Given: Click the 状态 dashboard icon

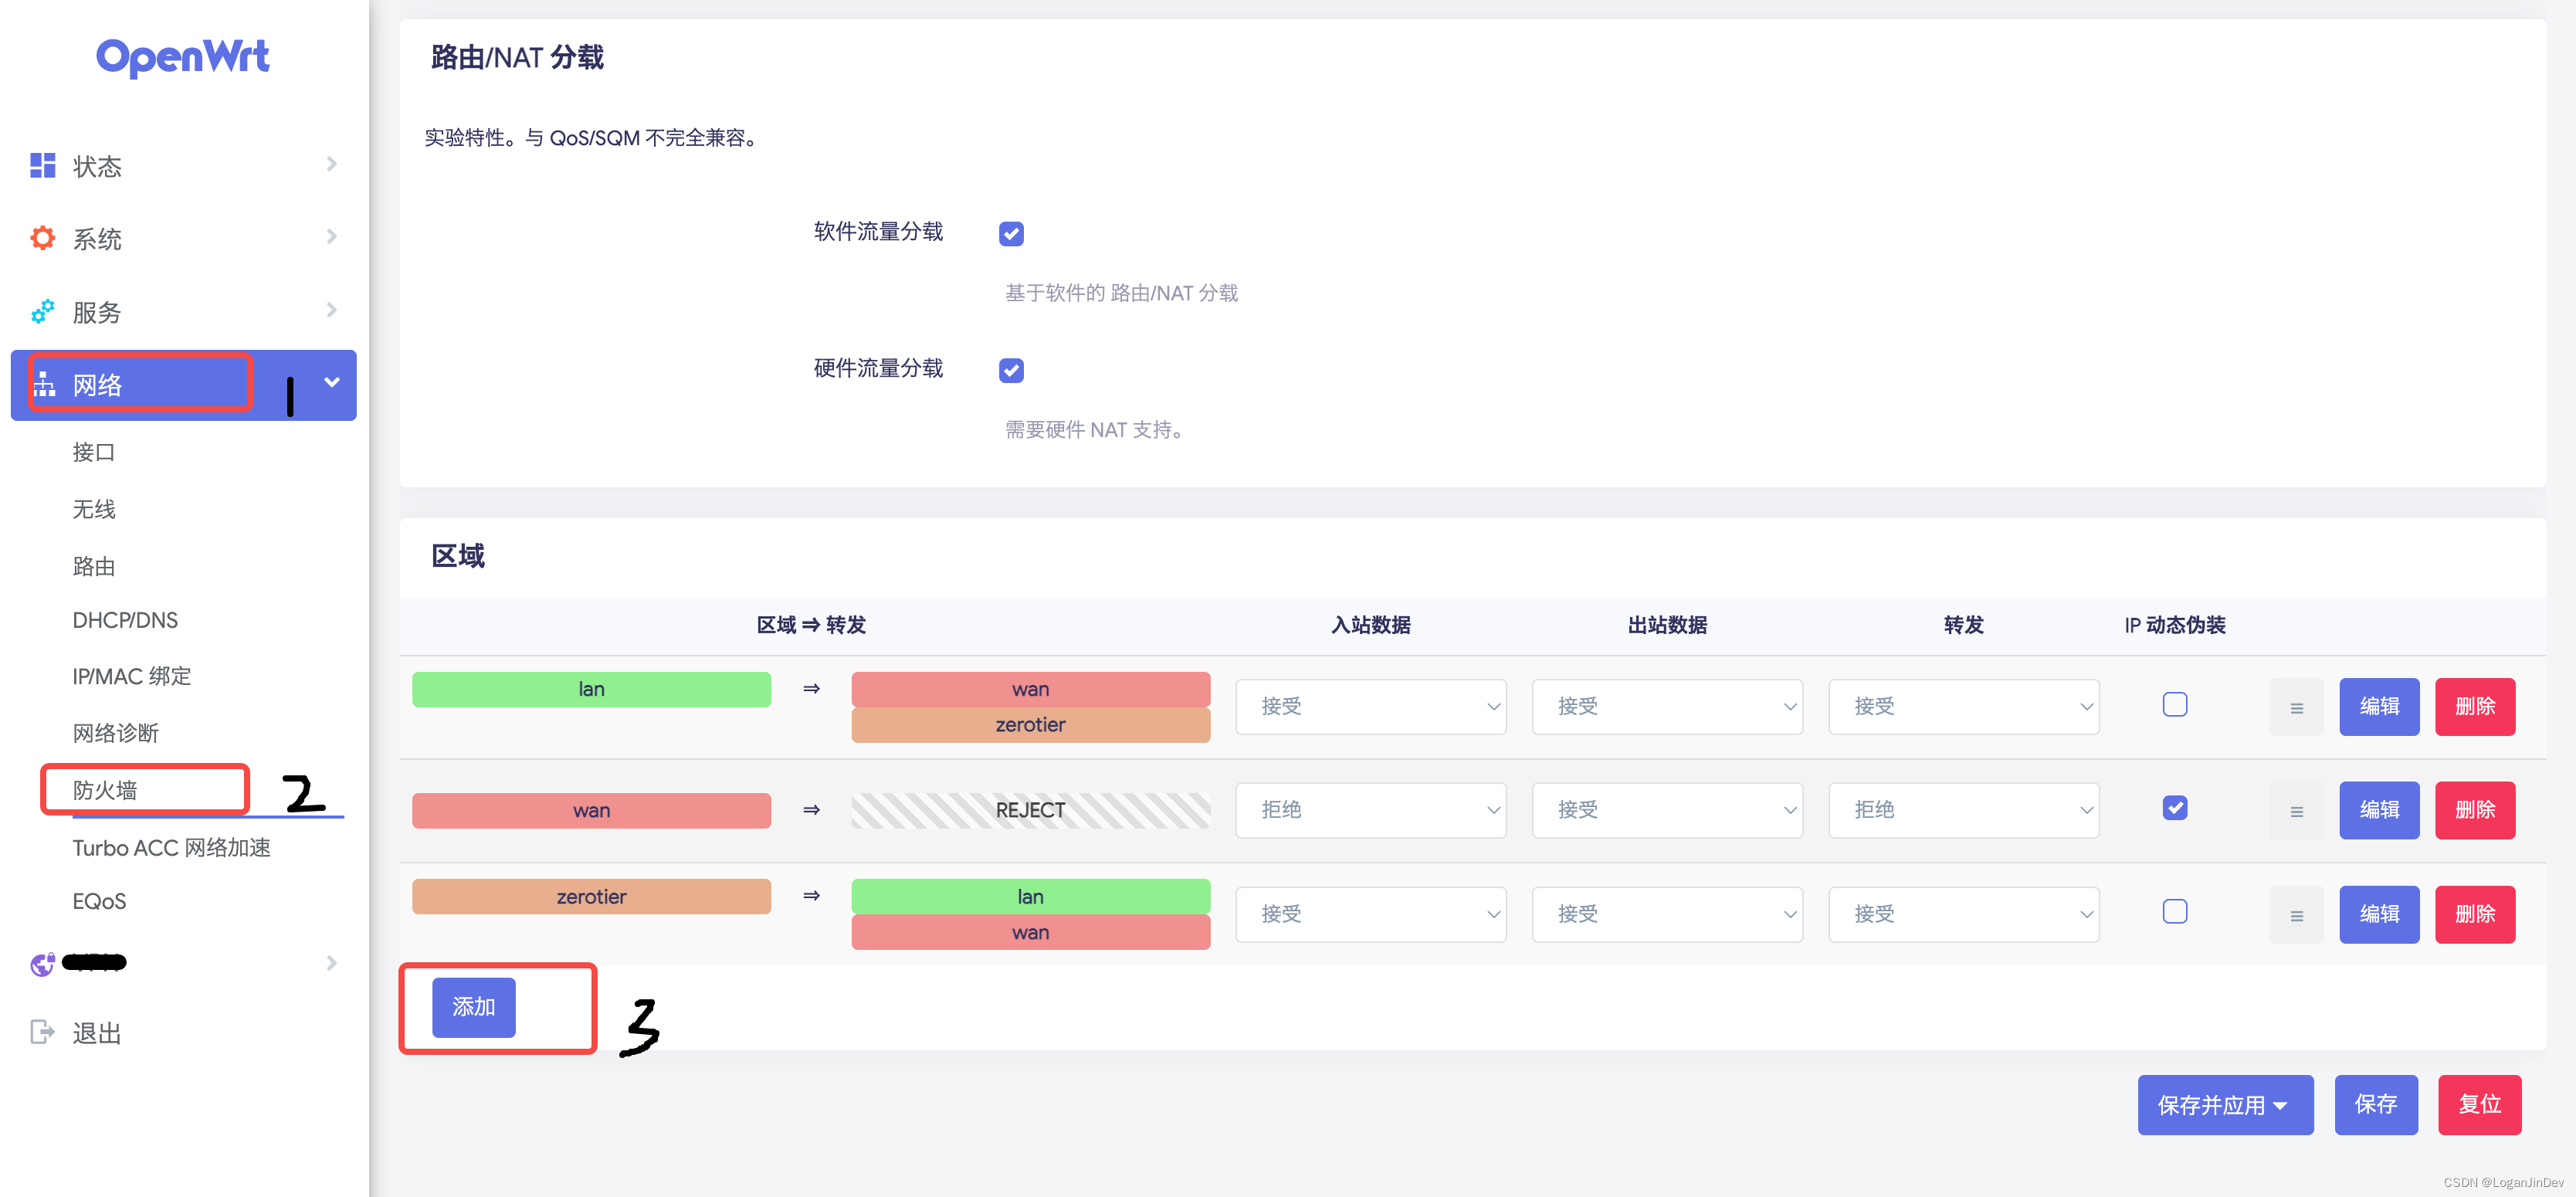Looking at the screenshot, I should (43, 166).
